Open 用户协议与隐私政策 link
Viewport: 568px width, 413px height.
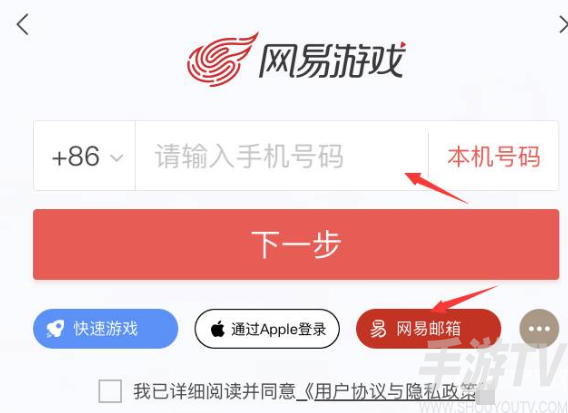pyautogui.click(x=393, y=392)
